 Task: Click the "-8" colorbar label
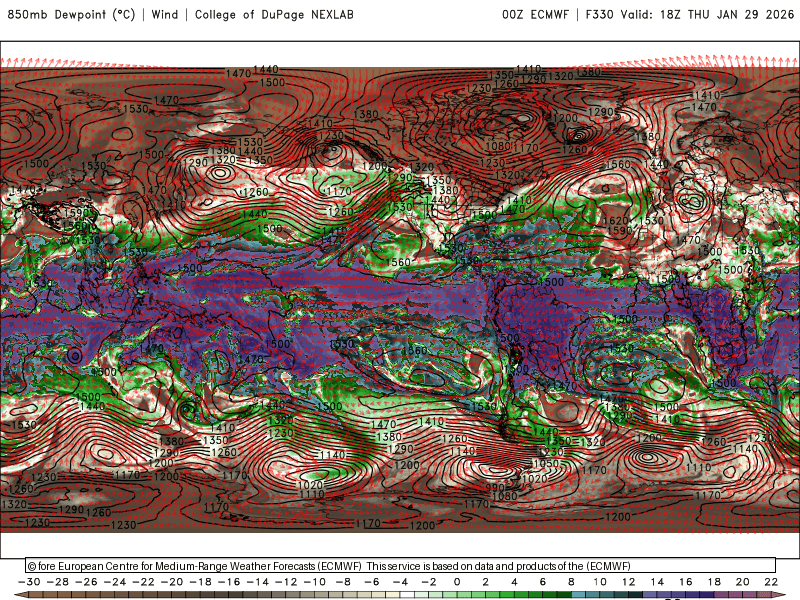(343, 582)
